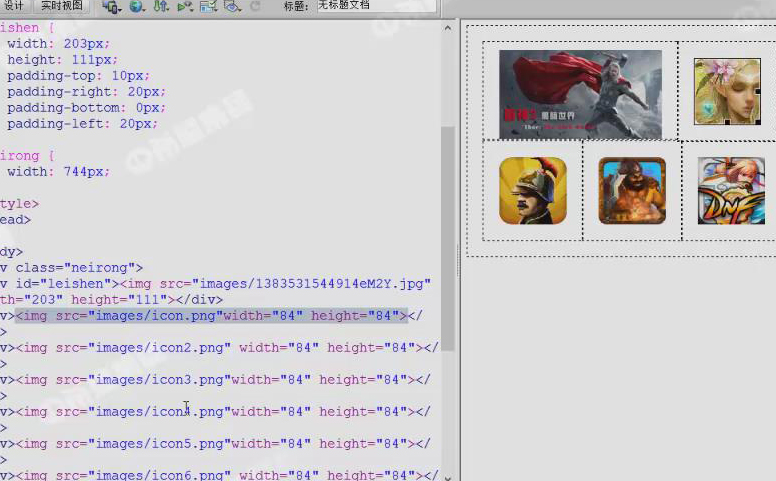Click the Check Browser Compatibility icon
The image size is (776, 481).
(208, 6)
